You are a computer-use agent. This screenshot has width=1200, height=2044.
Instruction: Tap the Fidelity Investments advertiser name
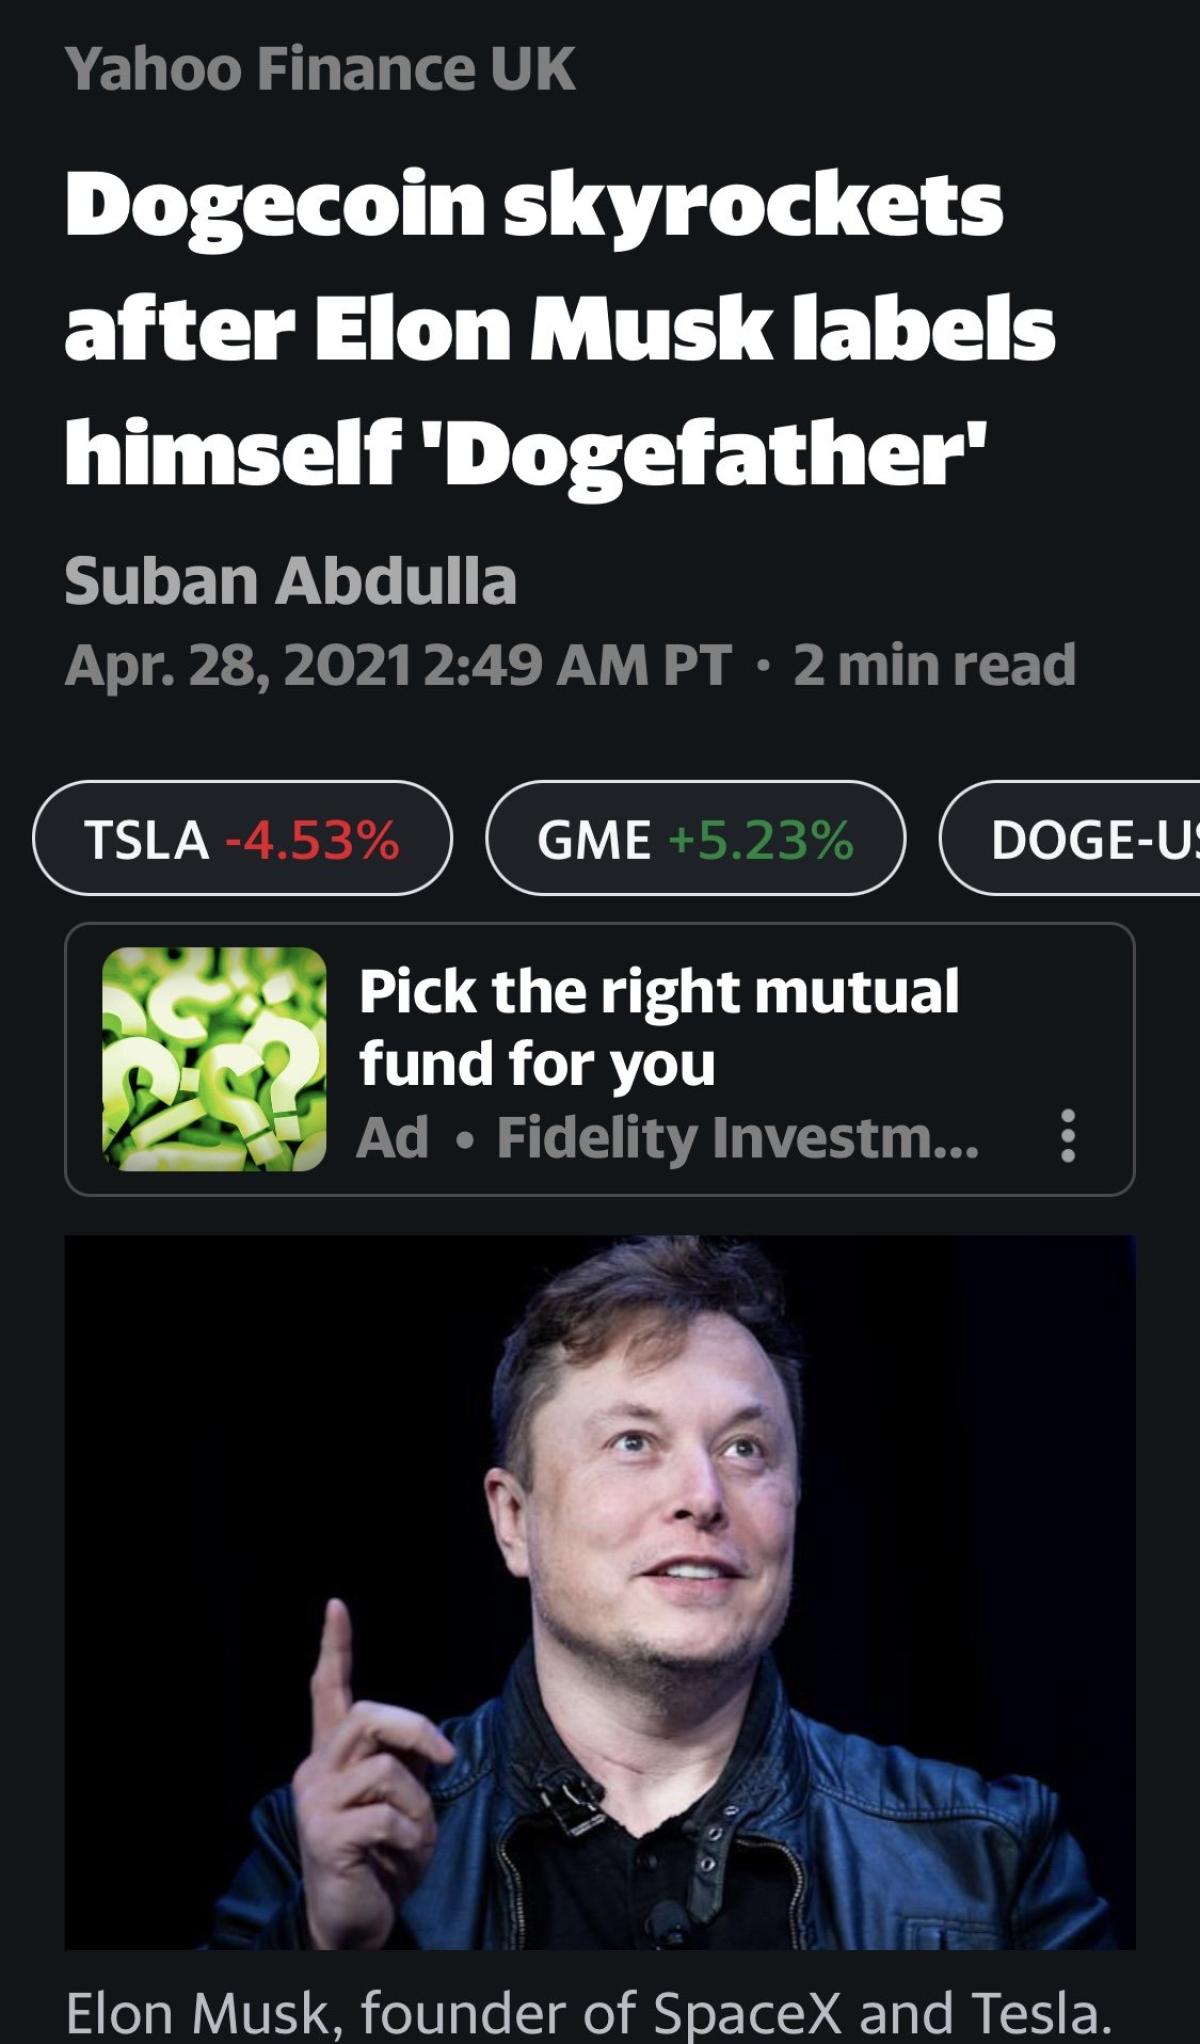click(x=738, y=1138)
